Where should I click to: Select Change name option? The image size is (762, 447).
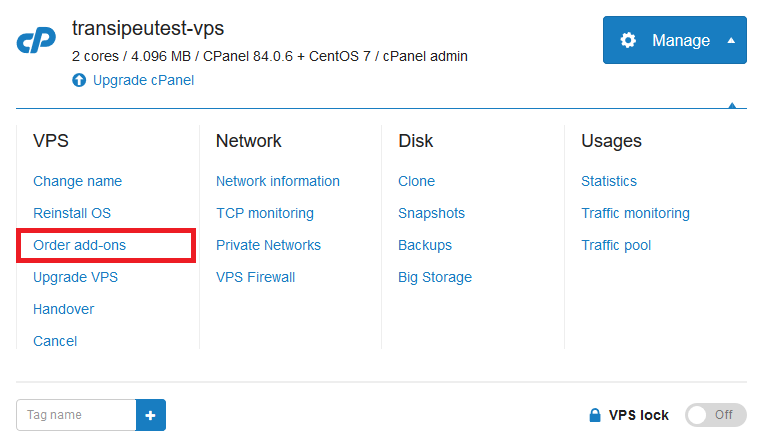pos(78,181)
